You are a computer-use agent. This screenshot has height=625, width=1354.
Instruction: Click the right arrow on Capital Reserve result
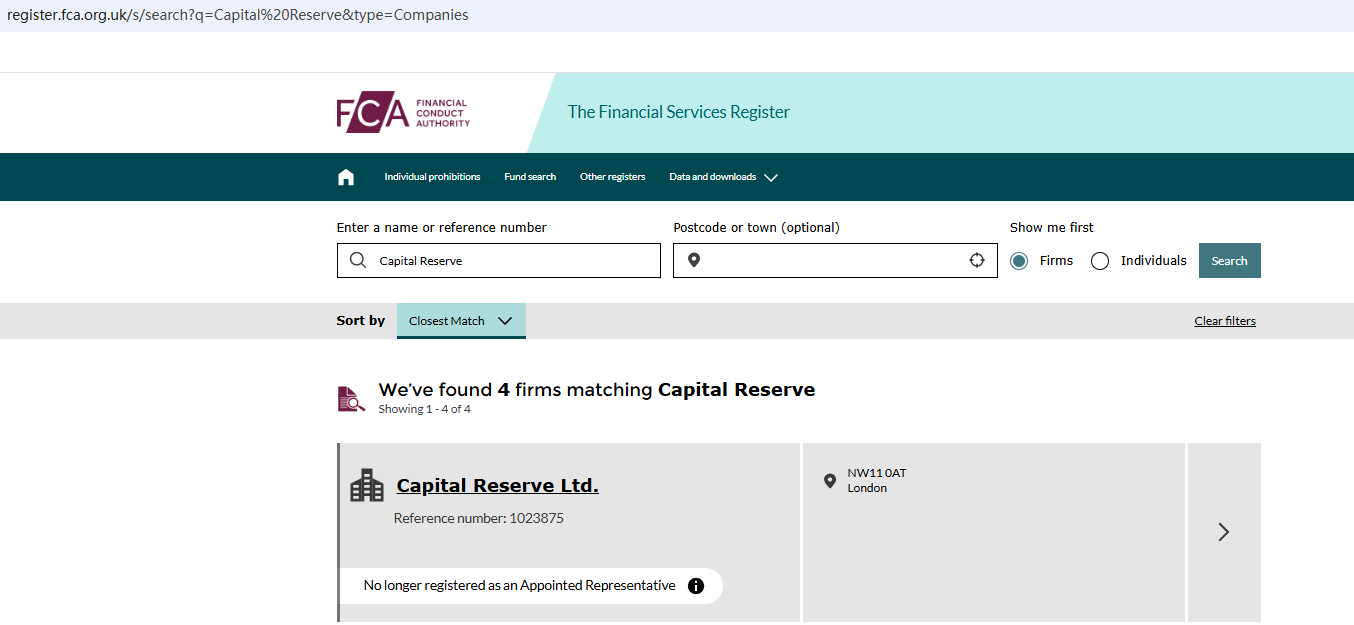(1223, 532)
